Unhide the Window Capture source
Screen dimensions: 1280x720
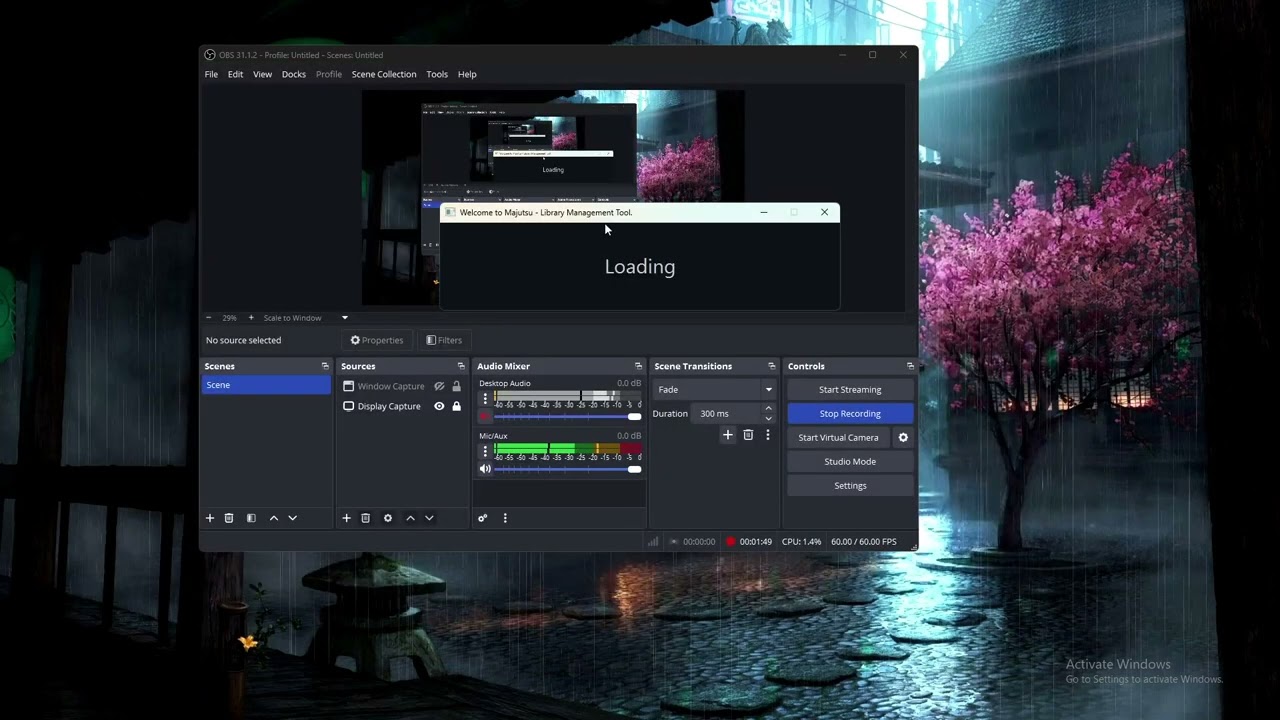coord(439,386)
